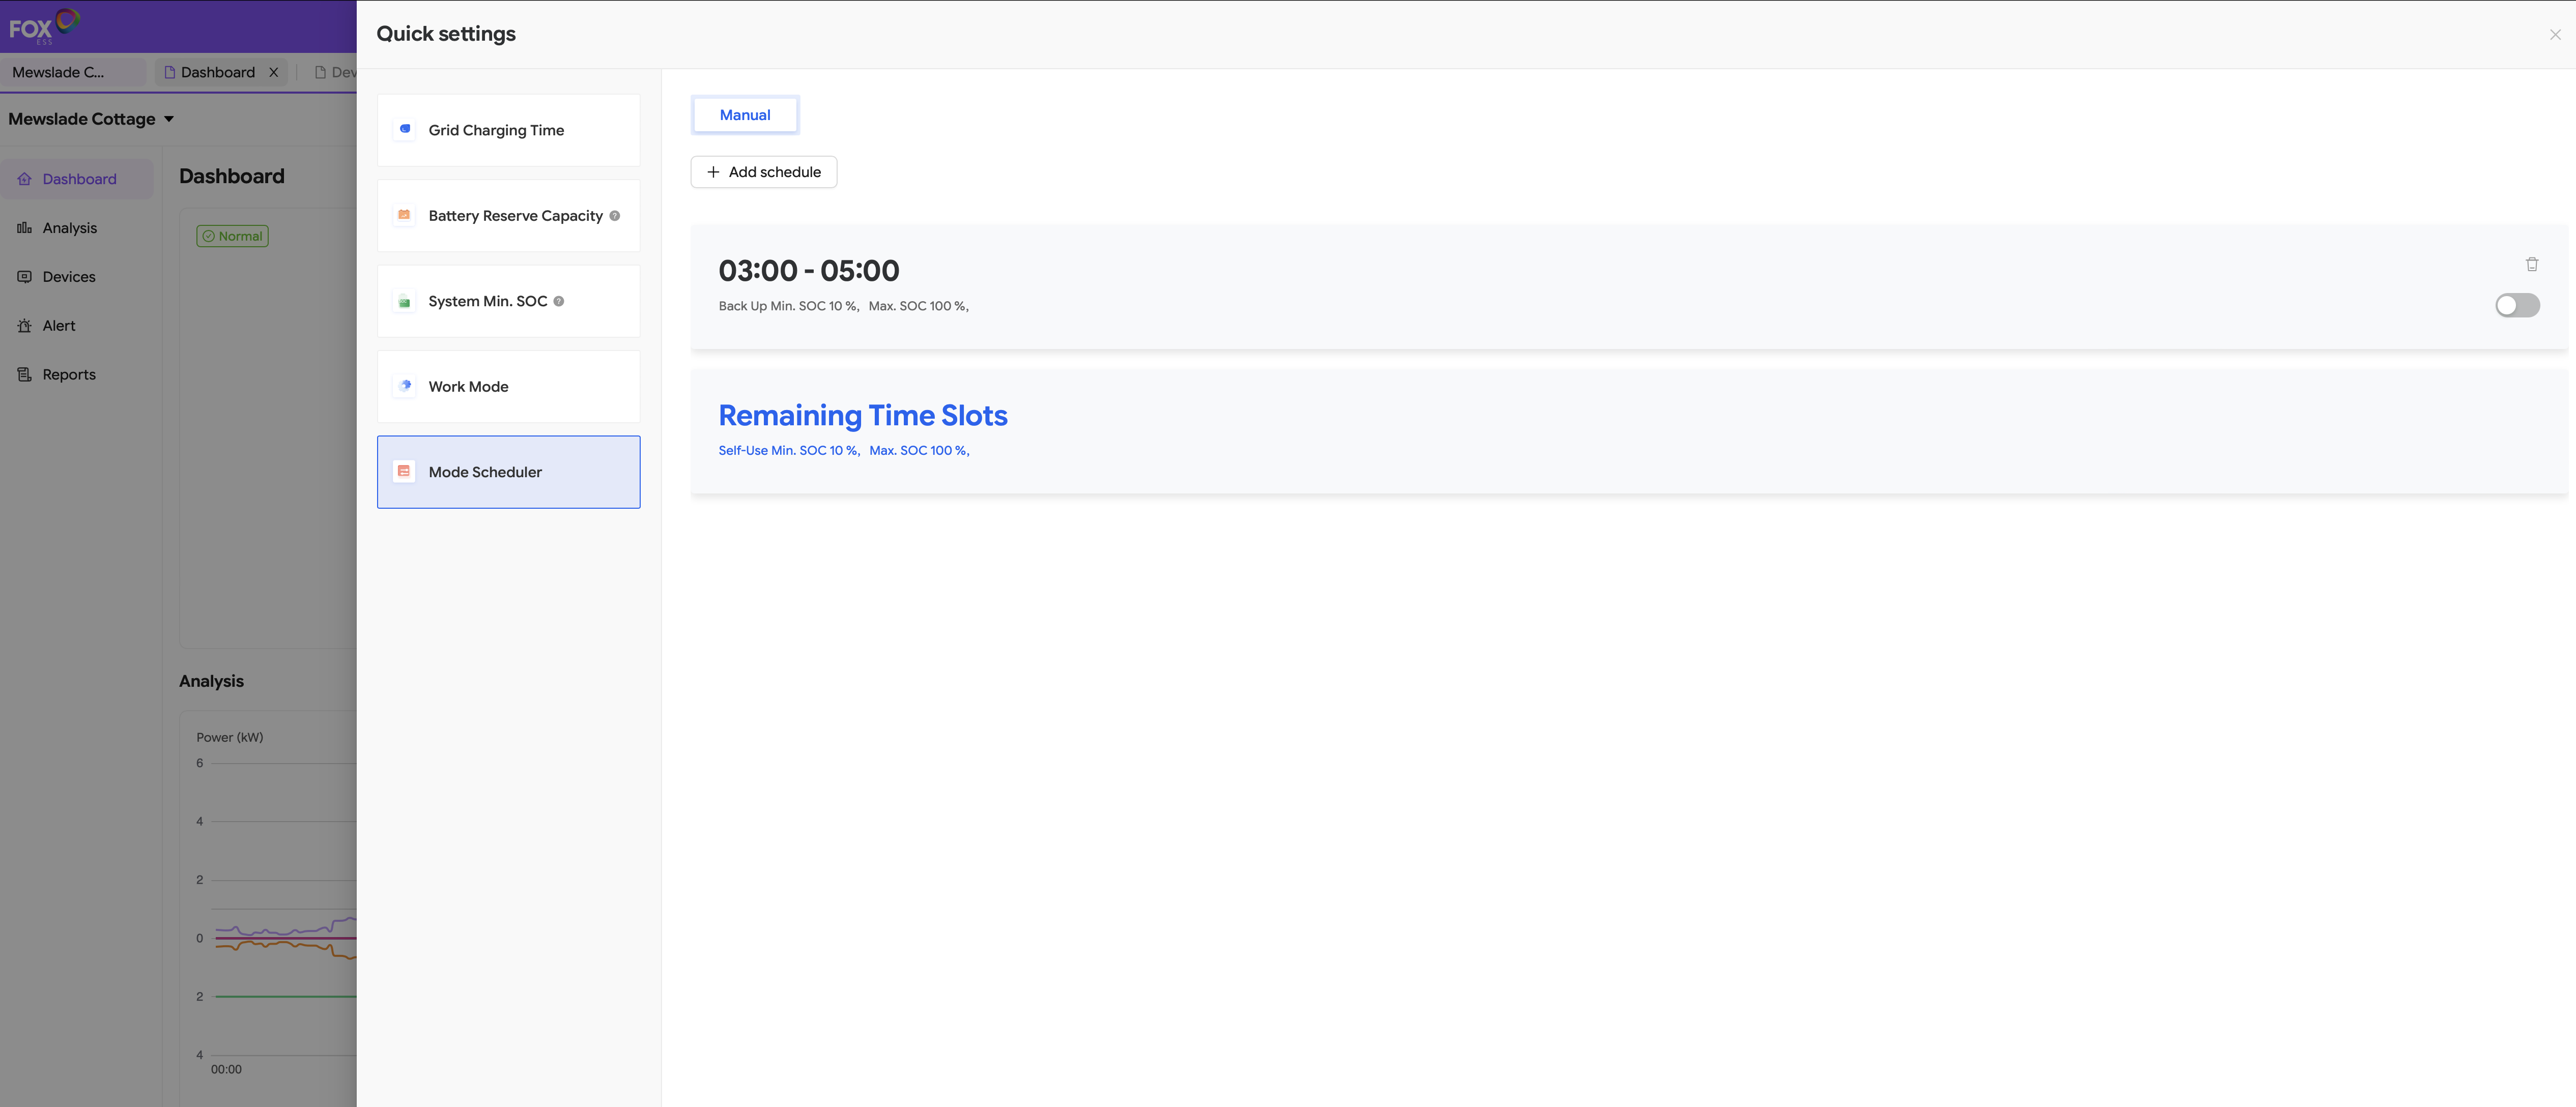Click the Grid Charging Time icon

(x=405, y=129)
